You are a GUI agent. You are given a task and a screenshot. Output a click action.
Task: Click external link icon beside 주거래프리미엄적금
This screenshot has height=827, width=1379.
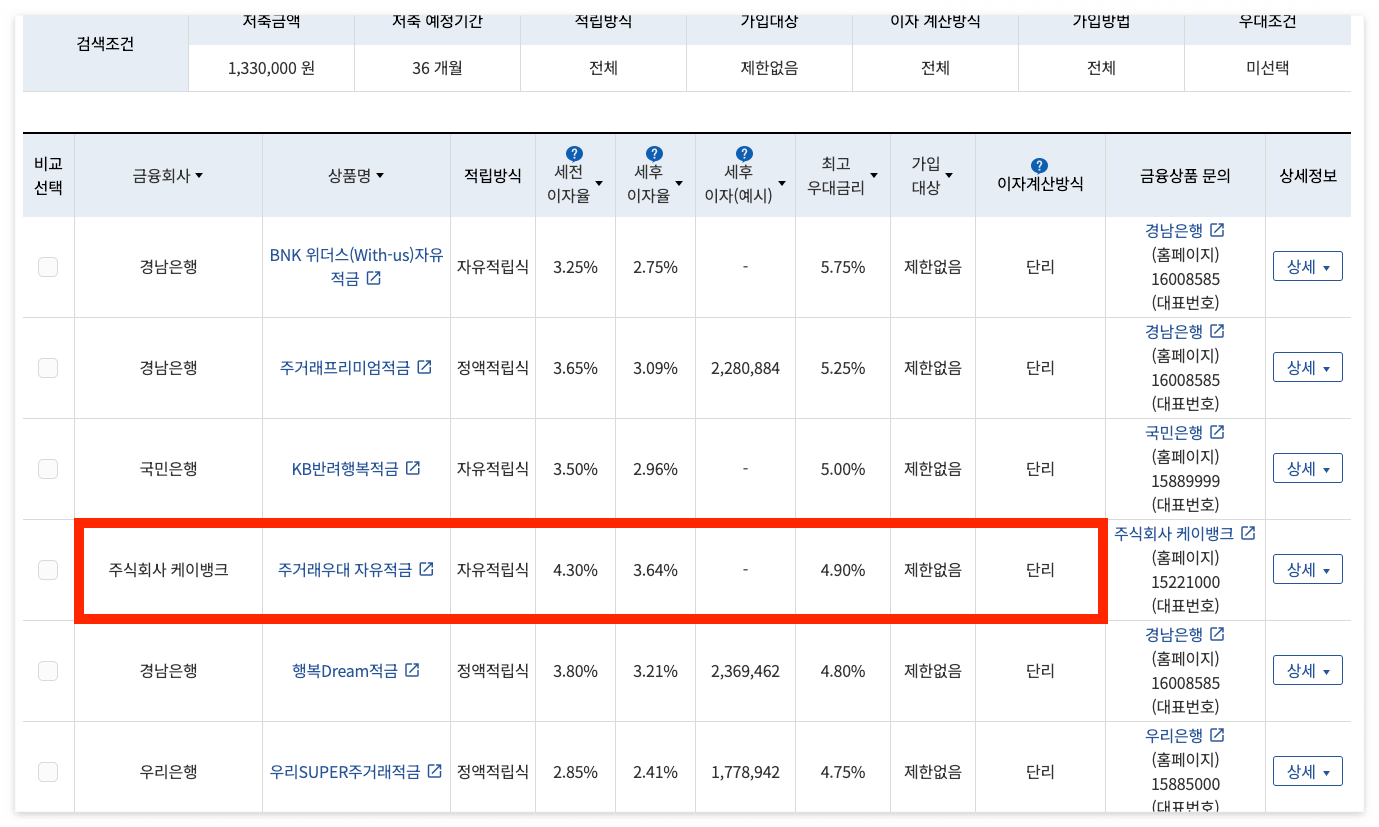424,367
